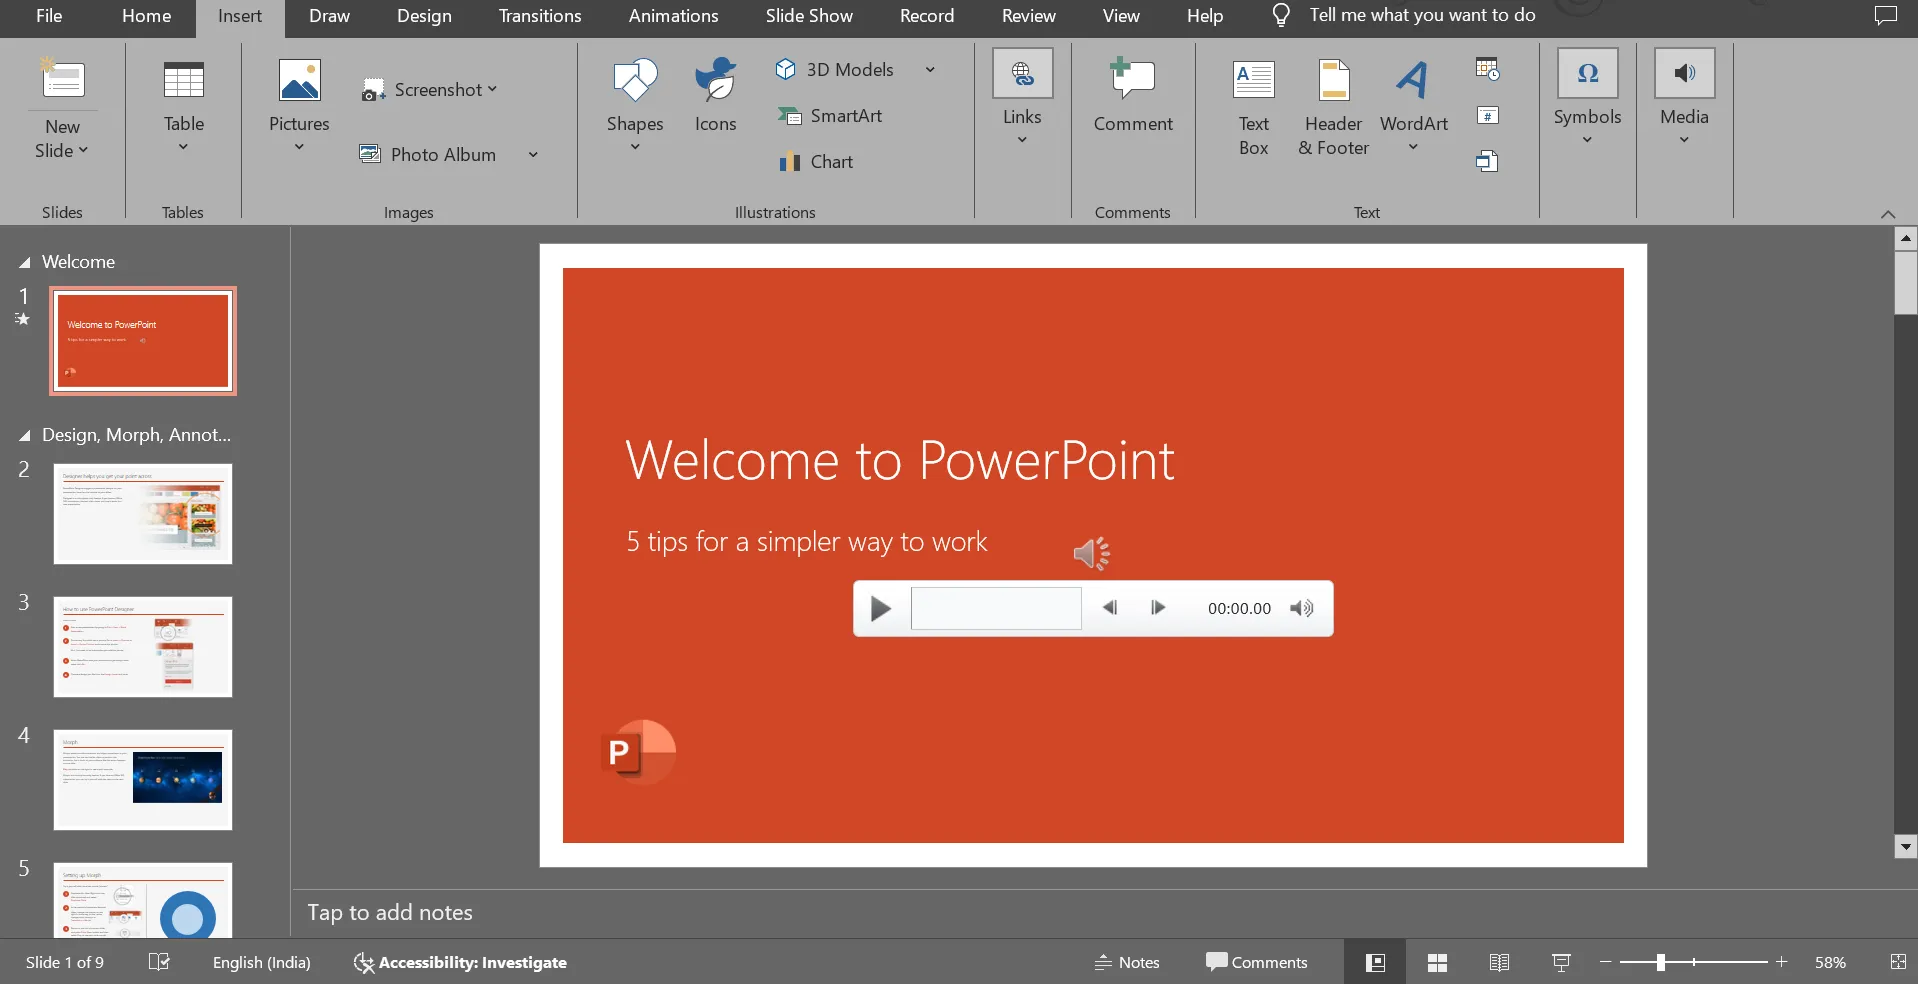Open spell check icon in status bar
This screenshot has height=984, width=1918.
[159, 962]
